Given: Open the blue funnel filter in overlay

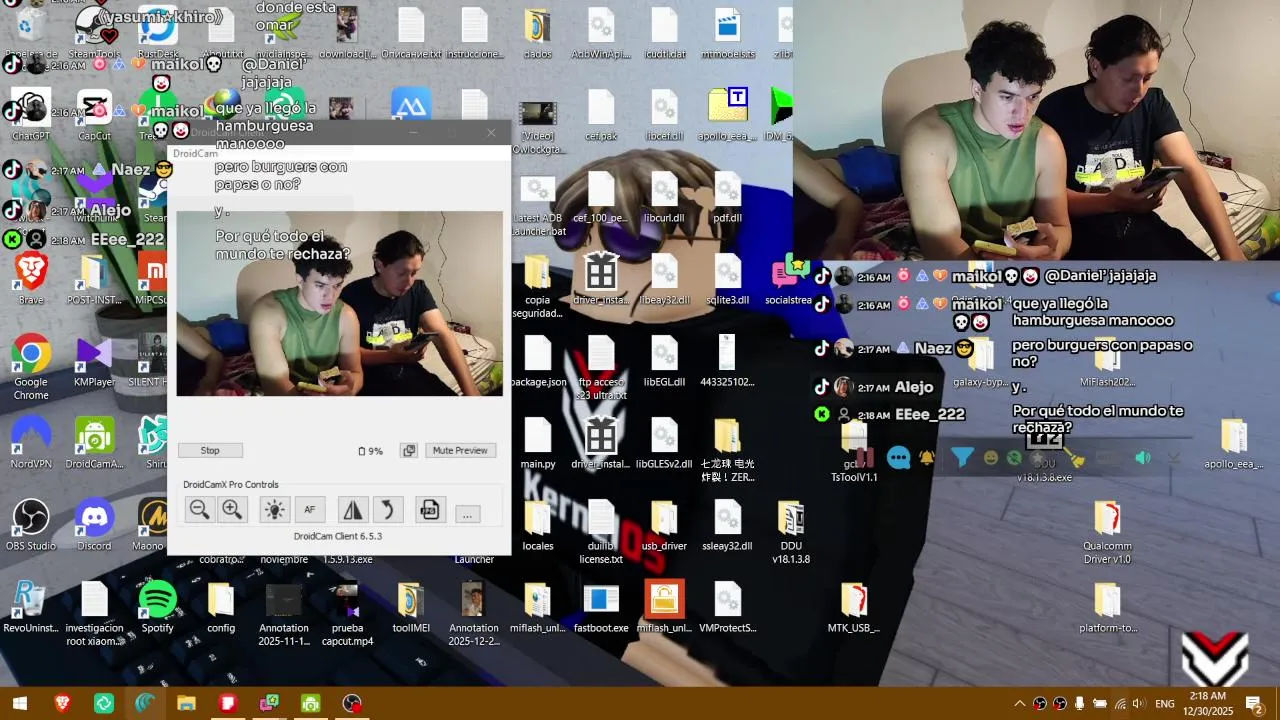Looking at the screenshot, I should pos(961,458).
